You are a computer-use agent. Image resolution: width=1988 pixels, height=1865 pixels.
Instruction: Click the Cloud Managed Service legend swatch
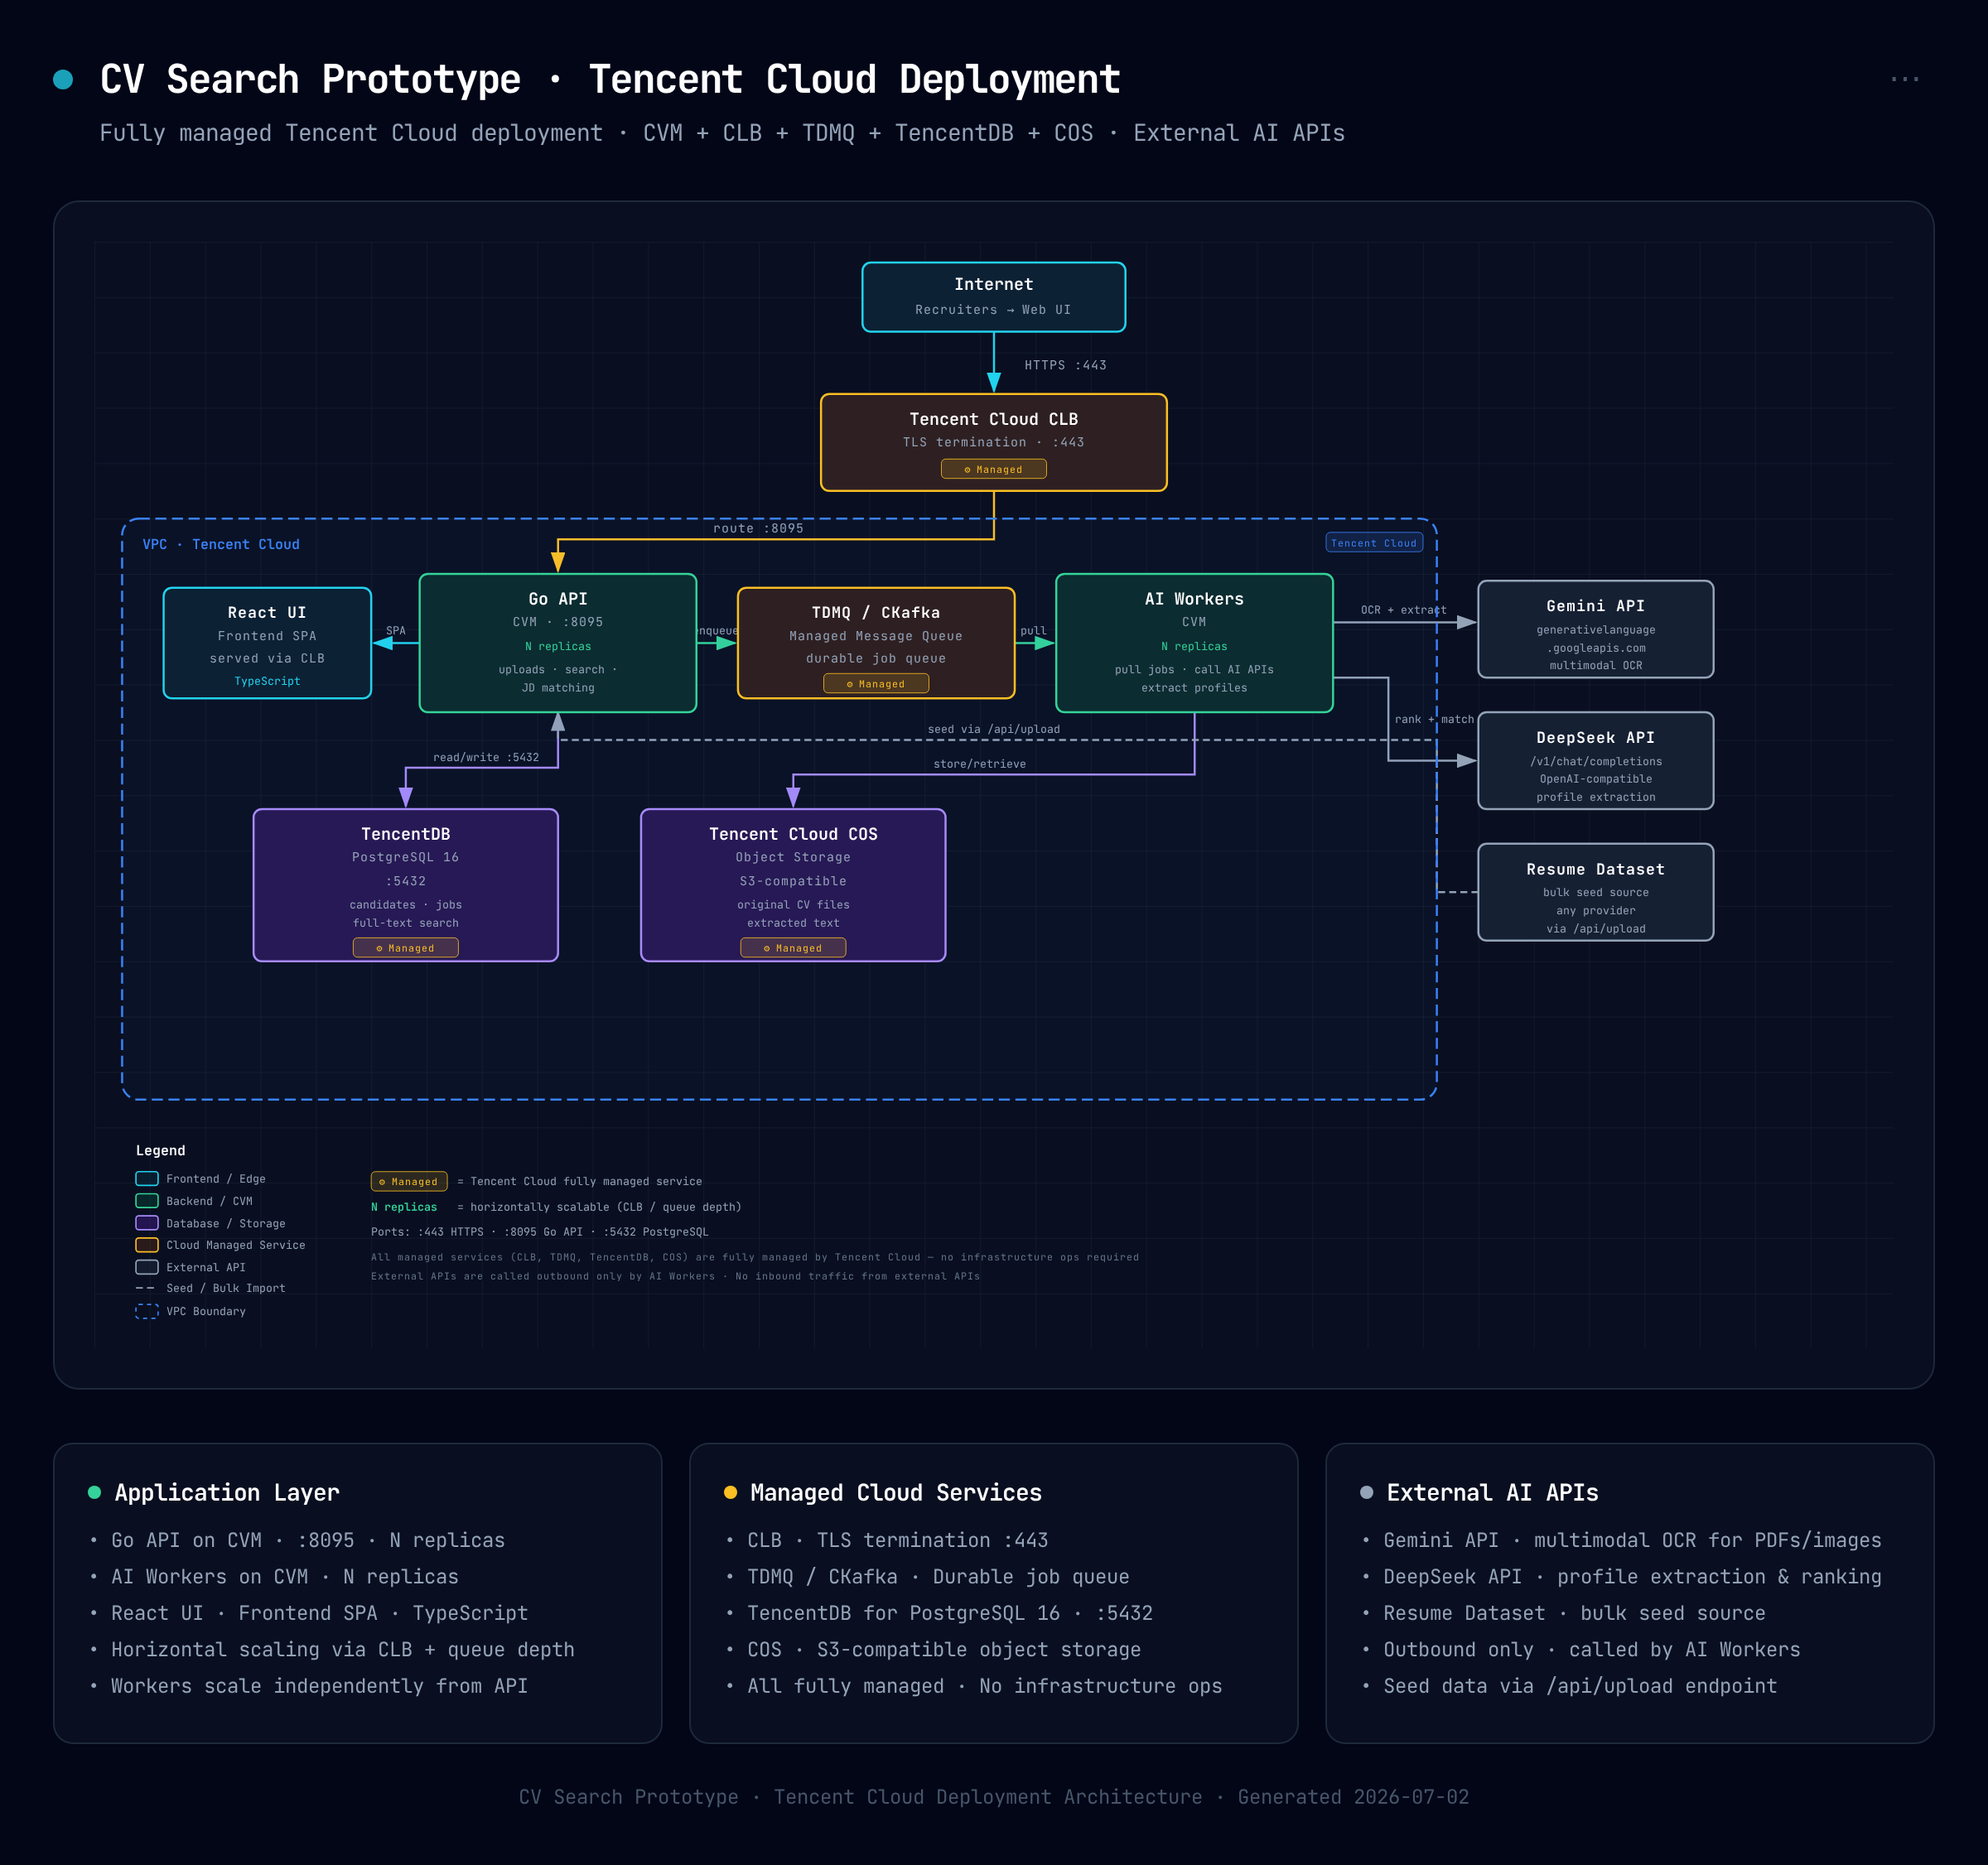(147, 1245)
